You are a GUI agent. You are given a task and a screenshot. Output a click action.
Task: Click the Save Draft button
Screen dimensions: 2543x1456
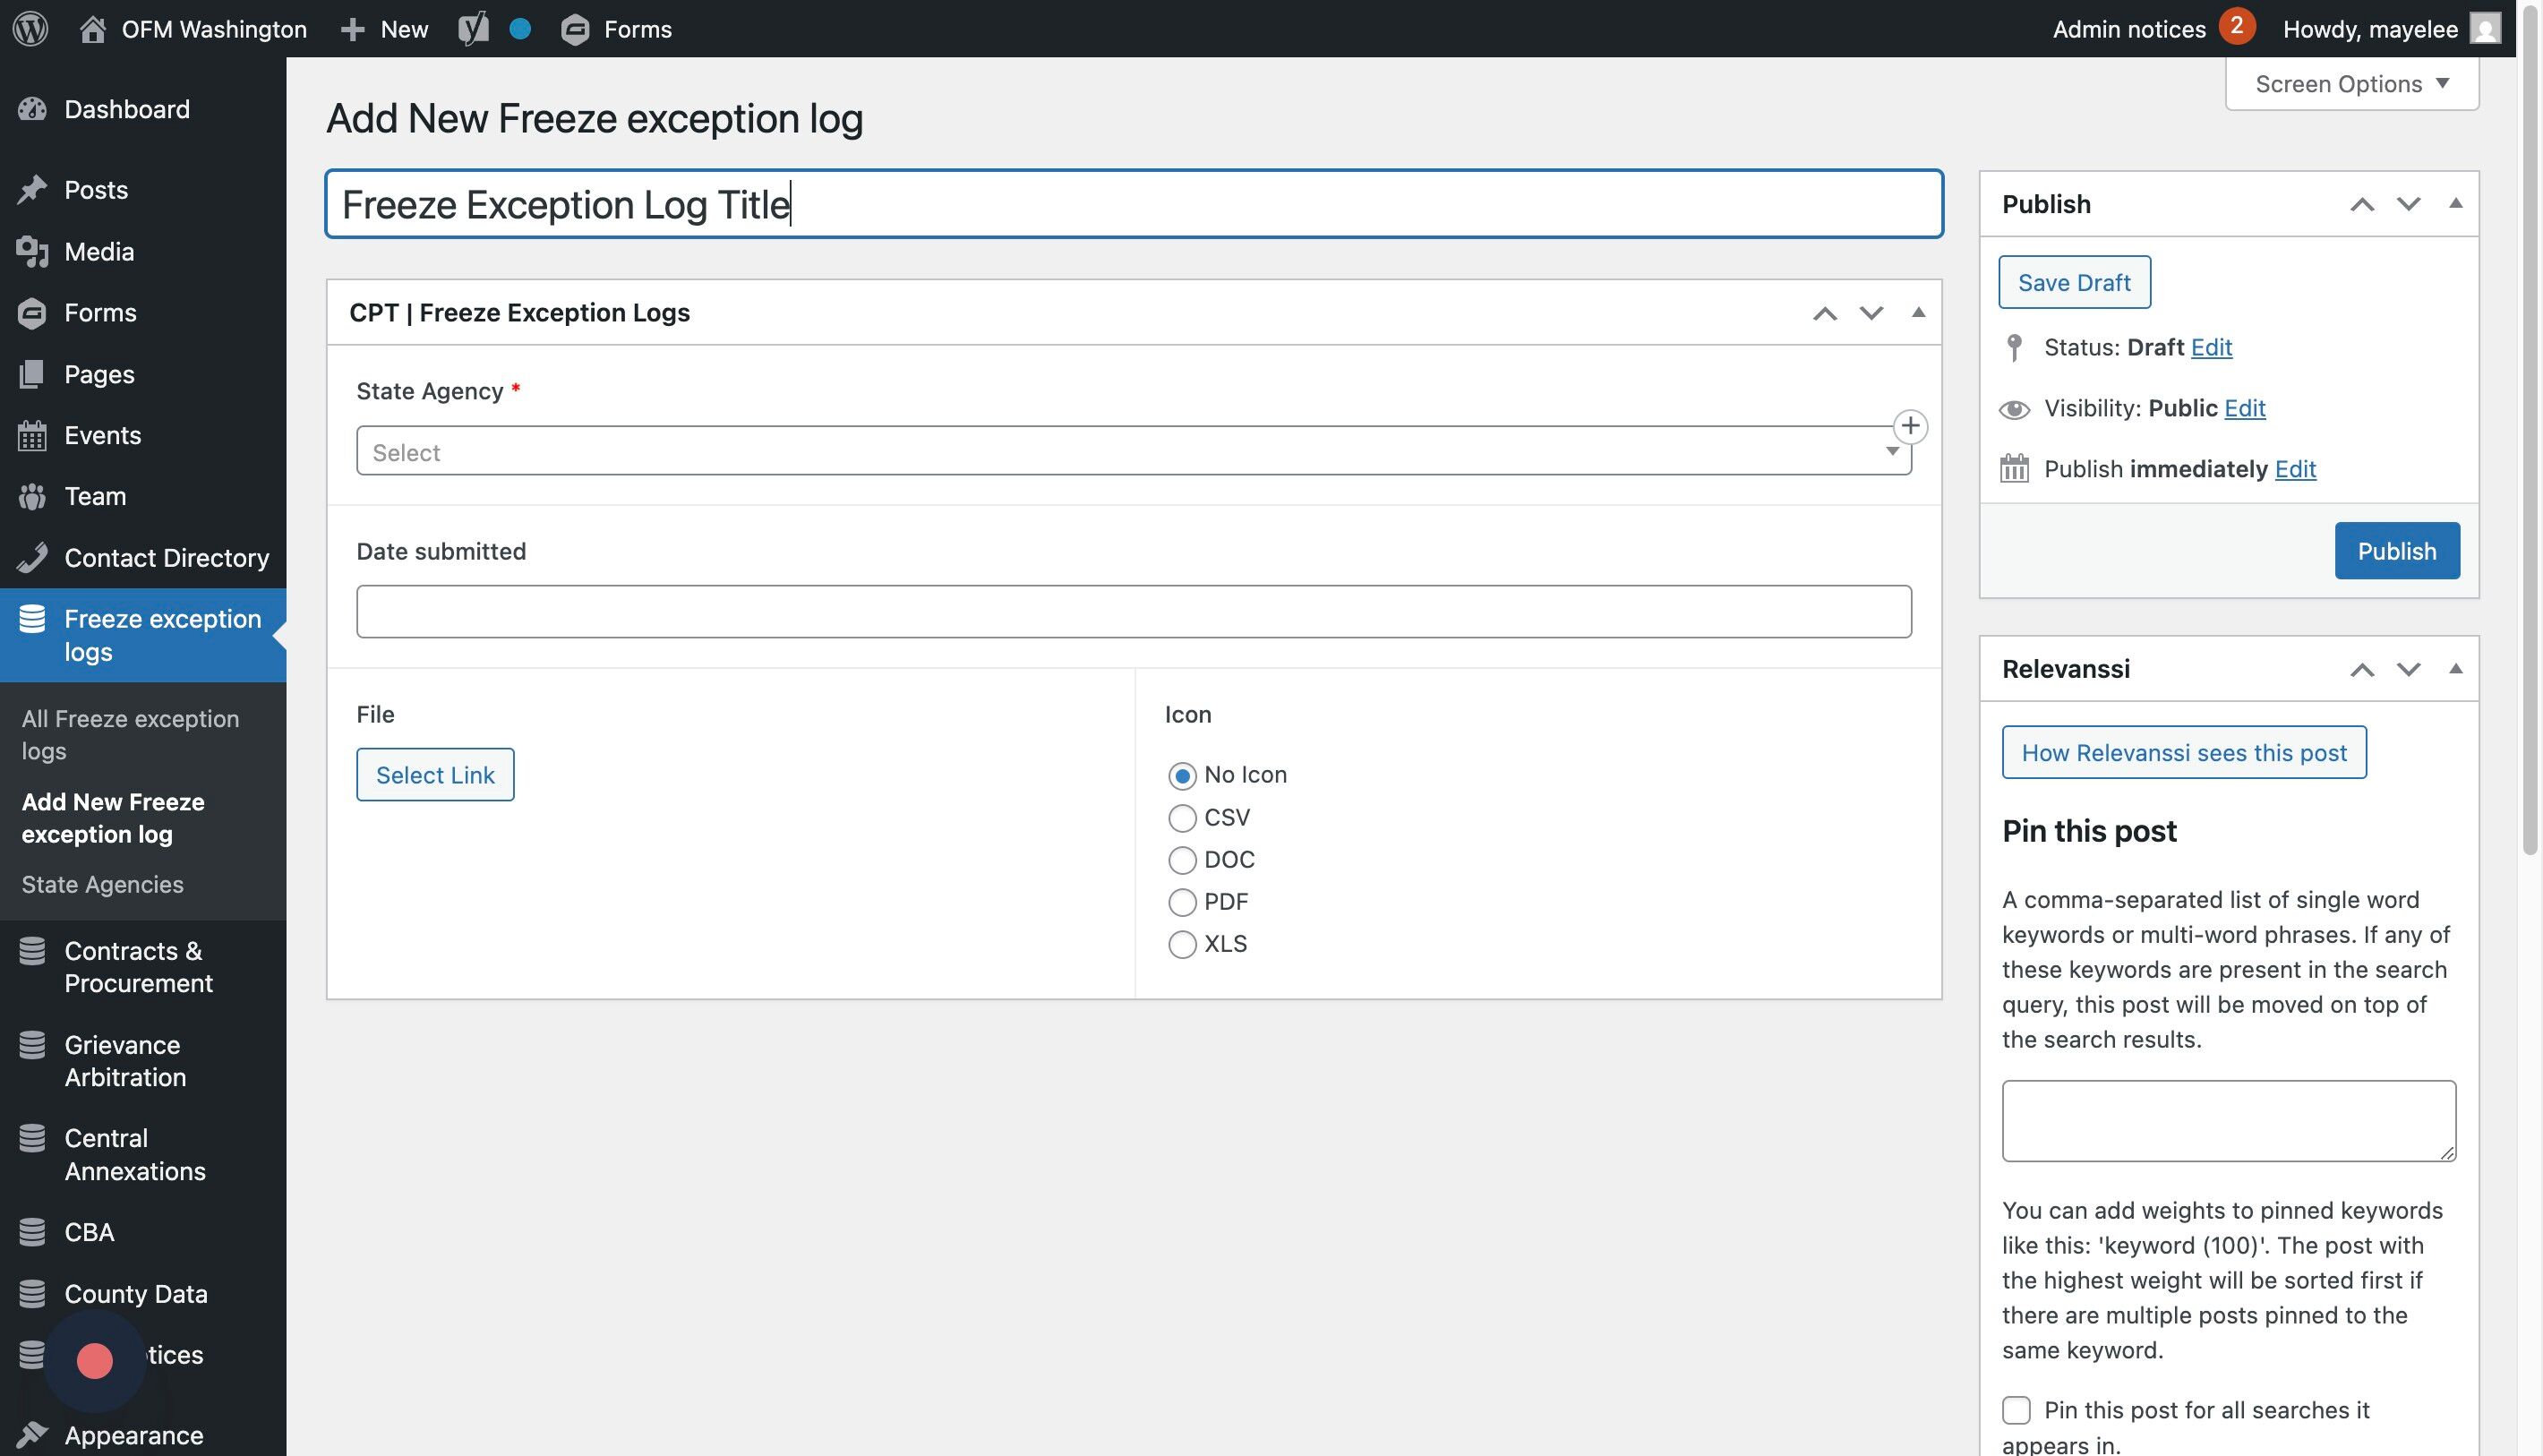[2074, 283]
